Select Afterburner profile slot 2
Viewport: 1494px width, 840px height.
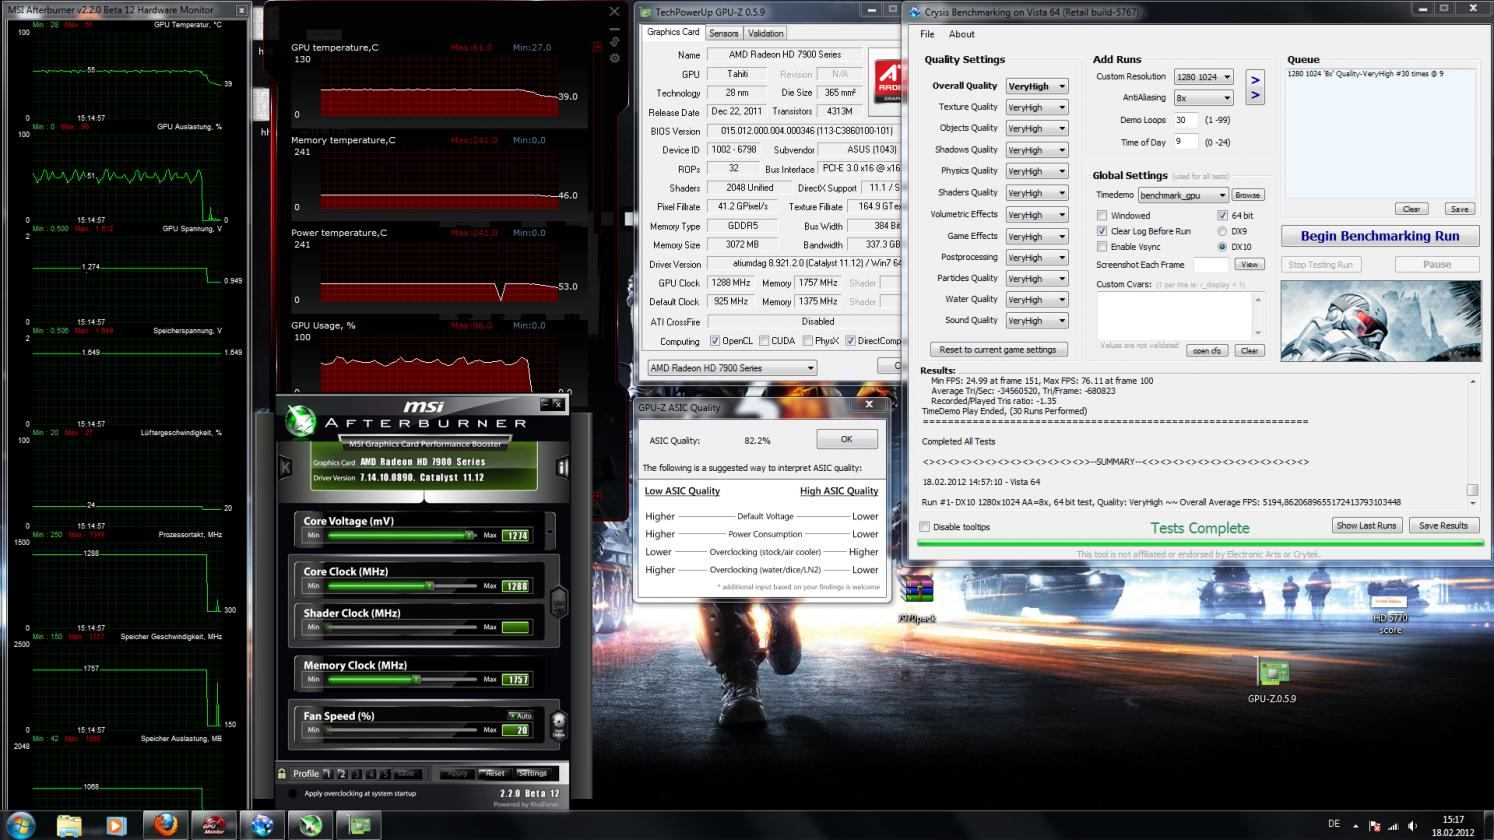342,774
